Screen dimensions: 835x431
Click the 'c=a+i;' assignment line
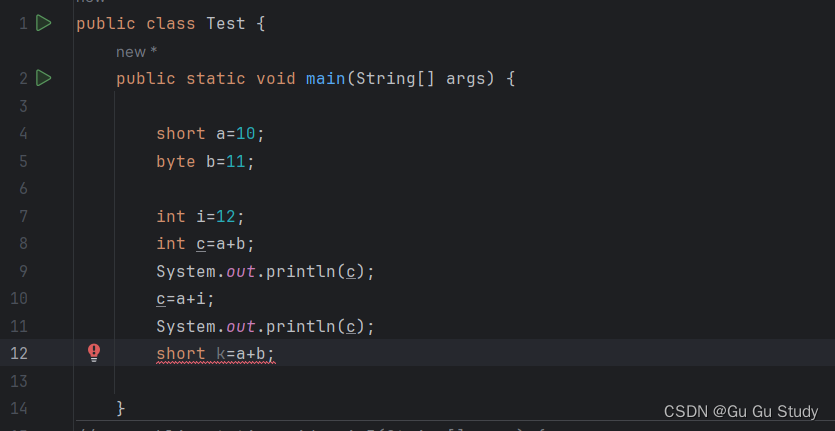point(185,299)
